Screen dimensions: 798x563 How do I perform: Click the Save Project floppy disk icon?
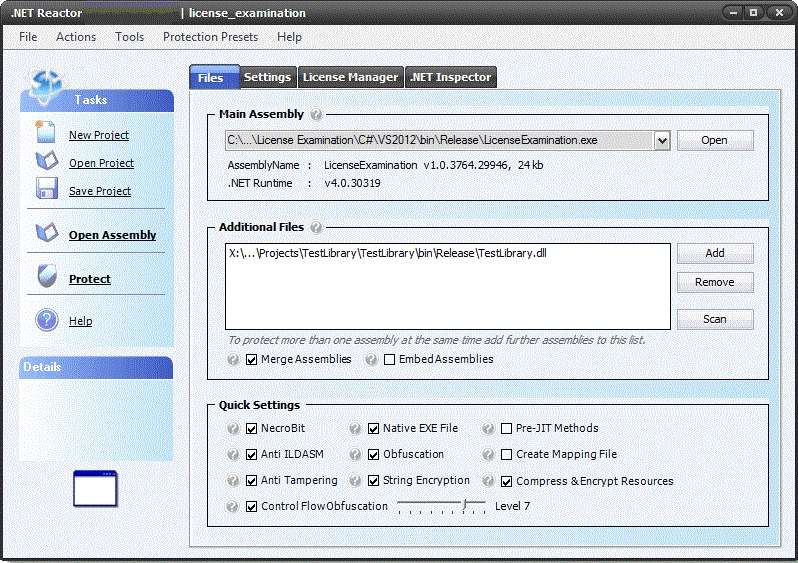(46, 188)
